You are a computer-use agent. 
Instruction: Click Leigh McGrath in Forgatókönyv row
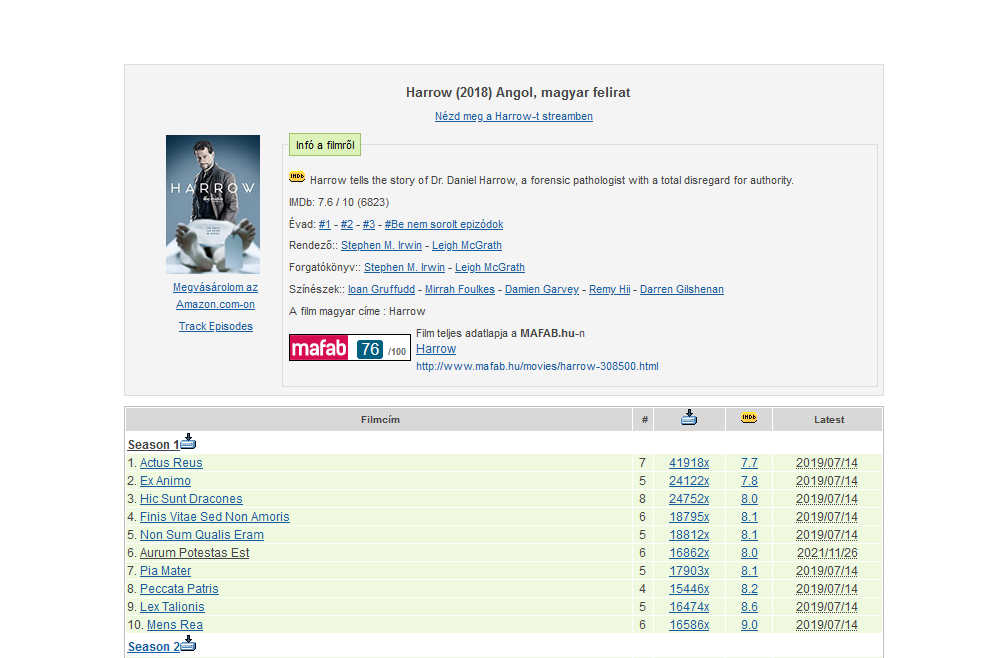point(490,267)
